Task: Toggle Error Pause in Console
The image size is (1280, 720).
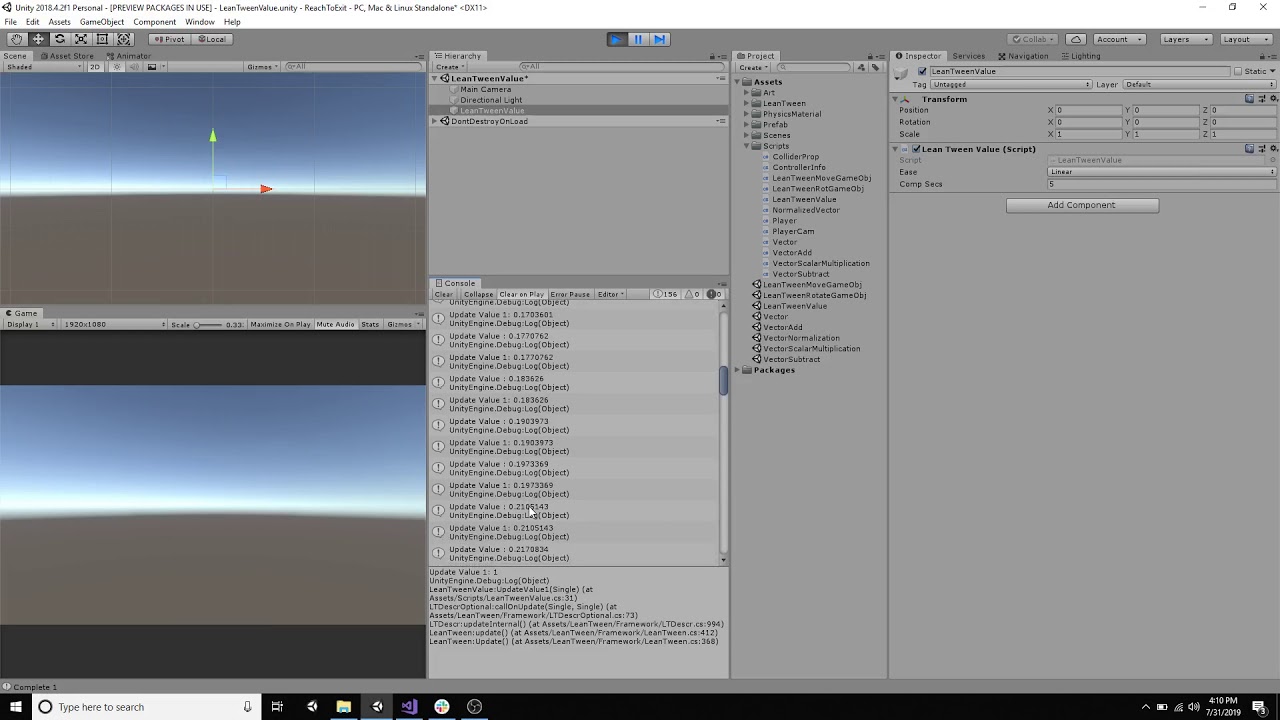Action: (570, 294)
